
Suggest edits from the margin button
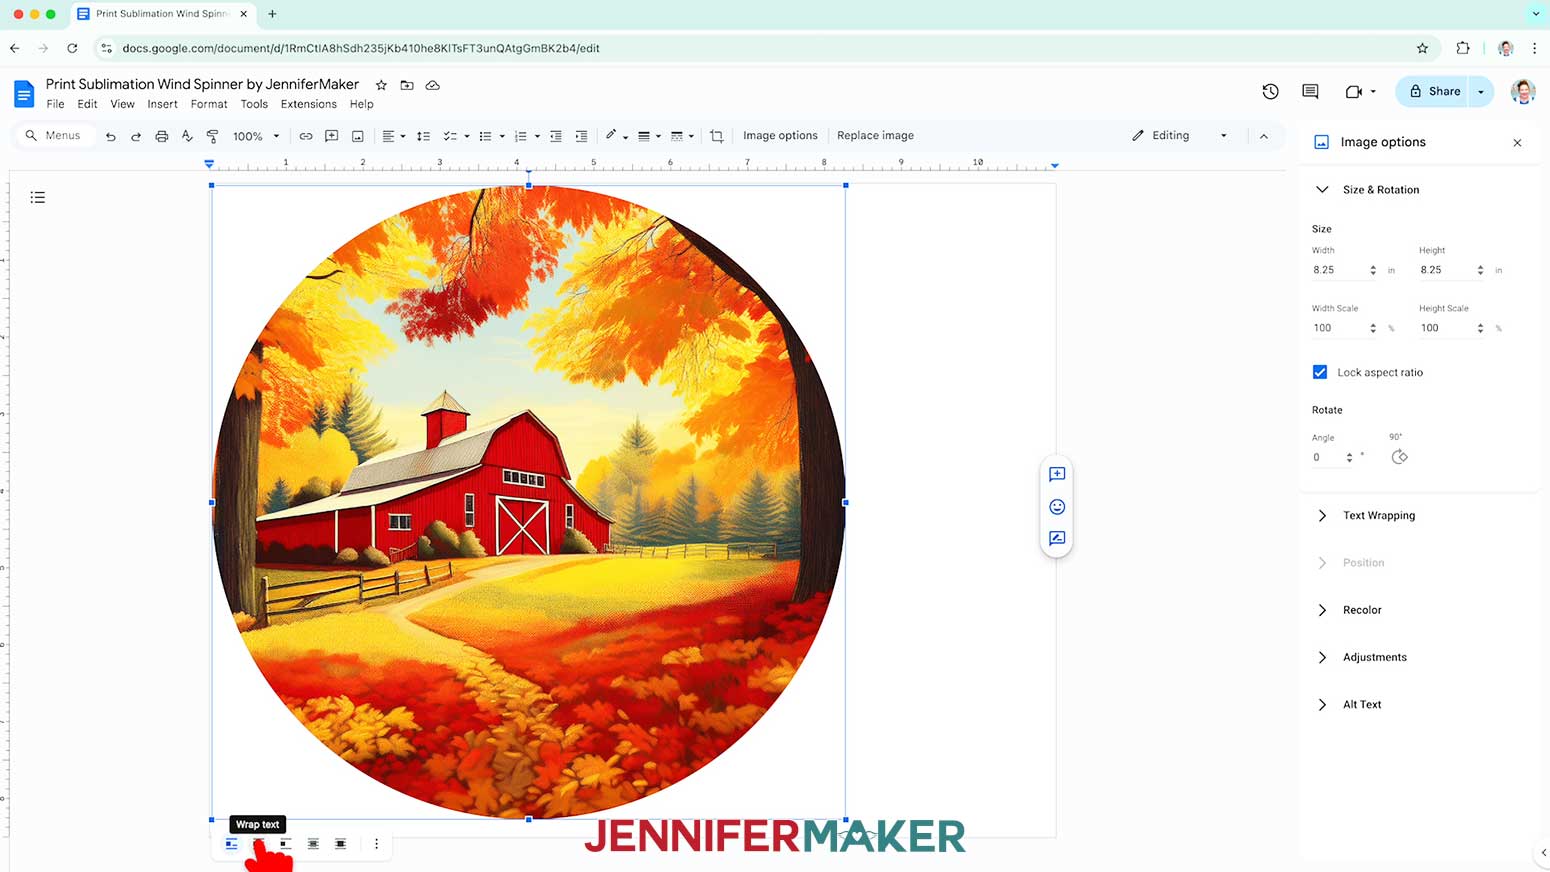click(x=1057, y=538)
